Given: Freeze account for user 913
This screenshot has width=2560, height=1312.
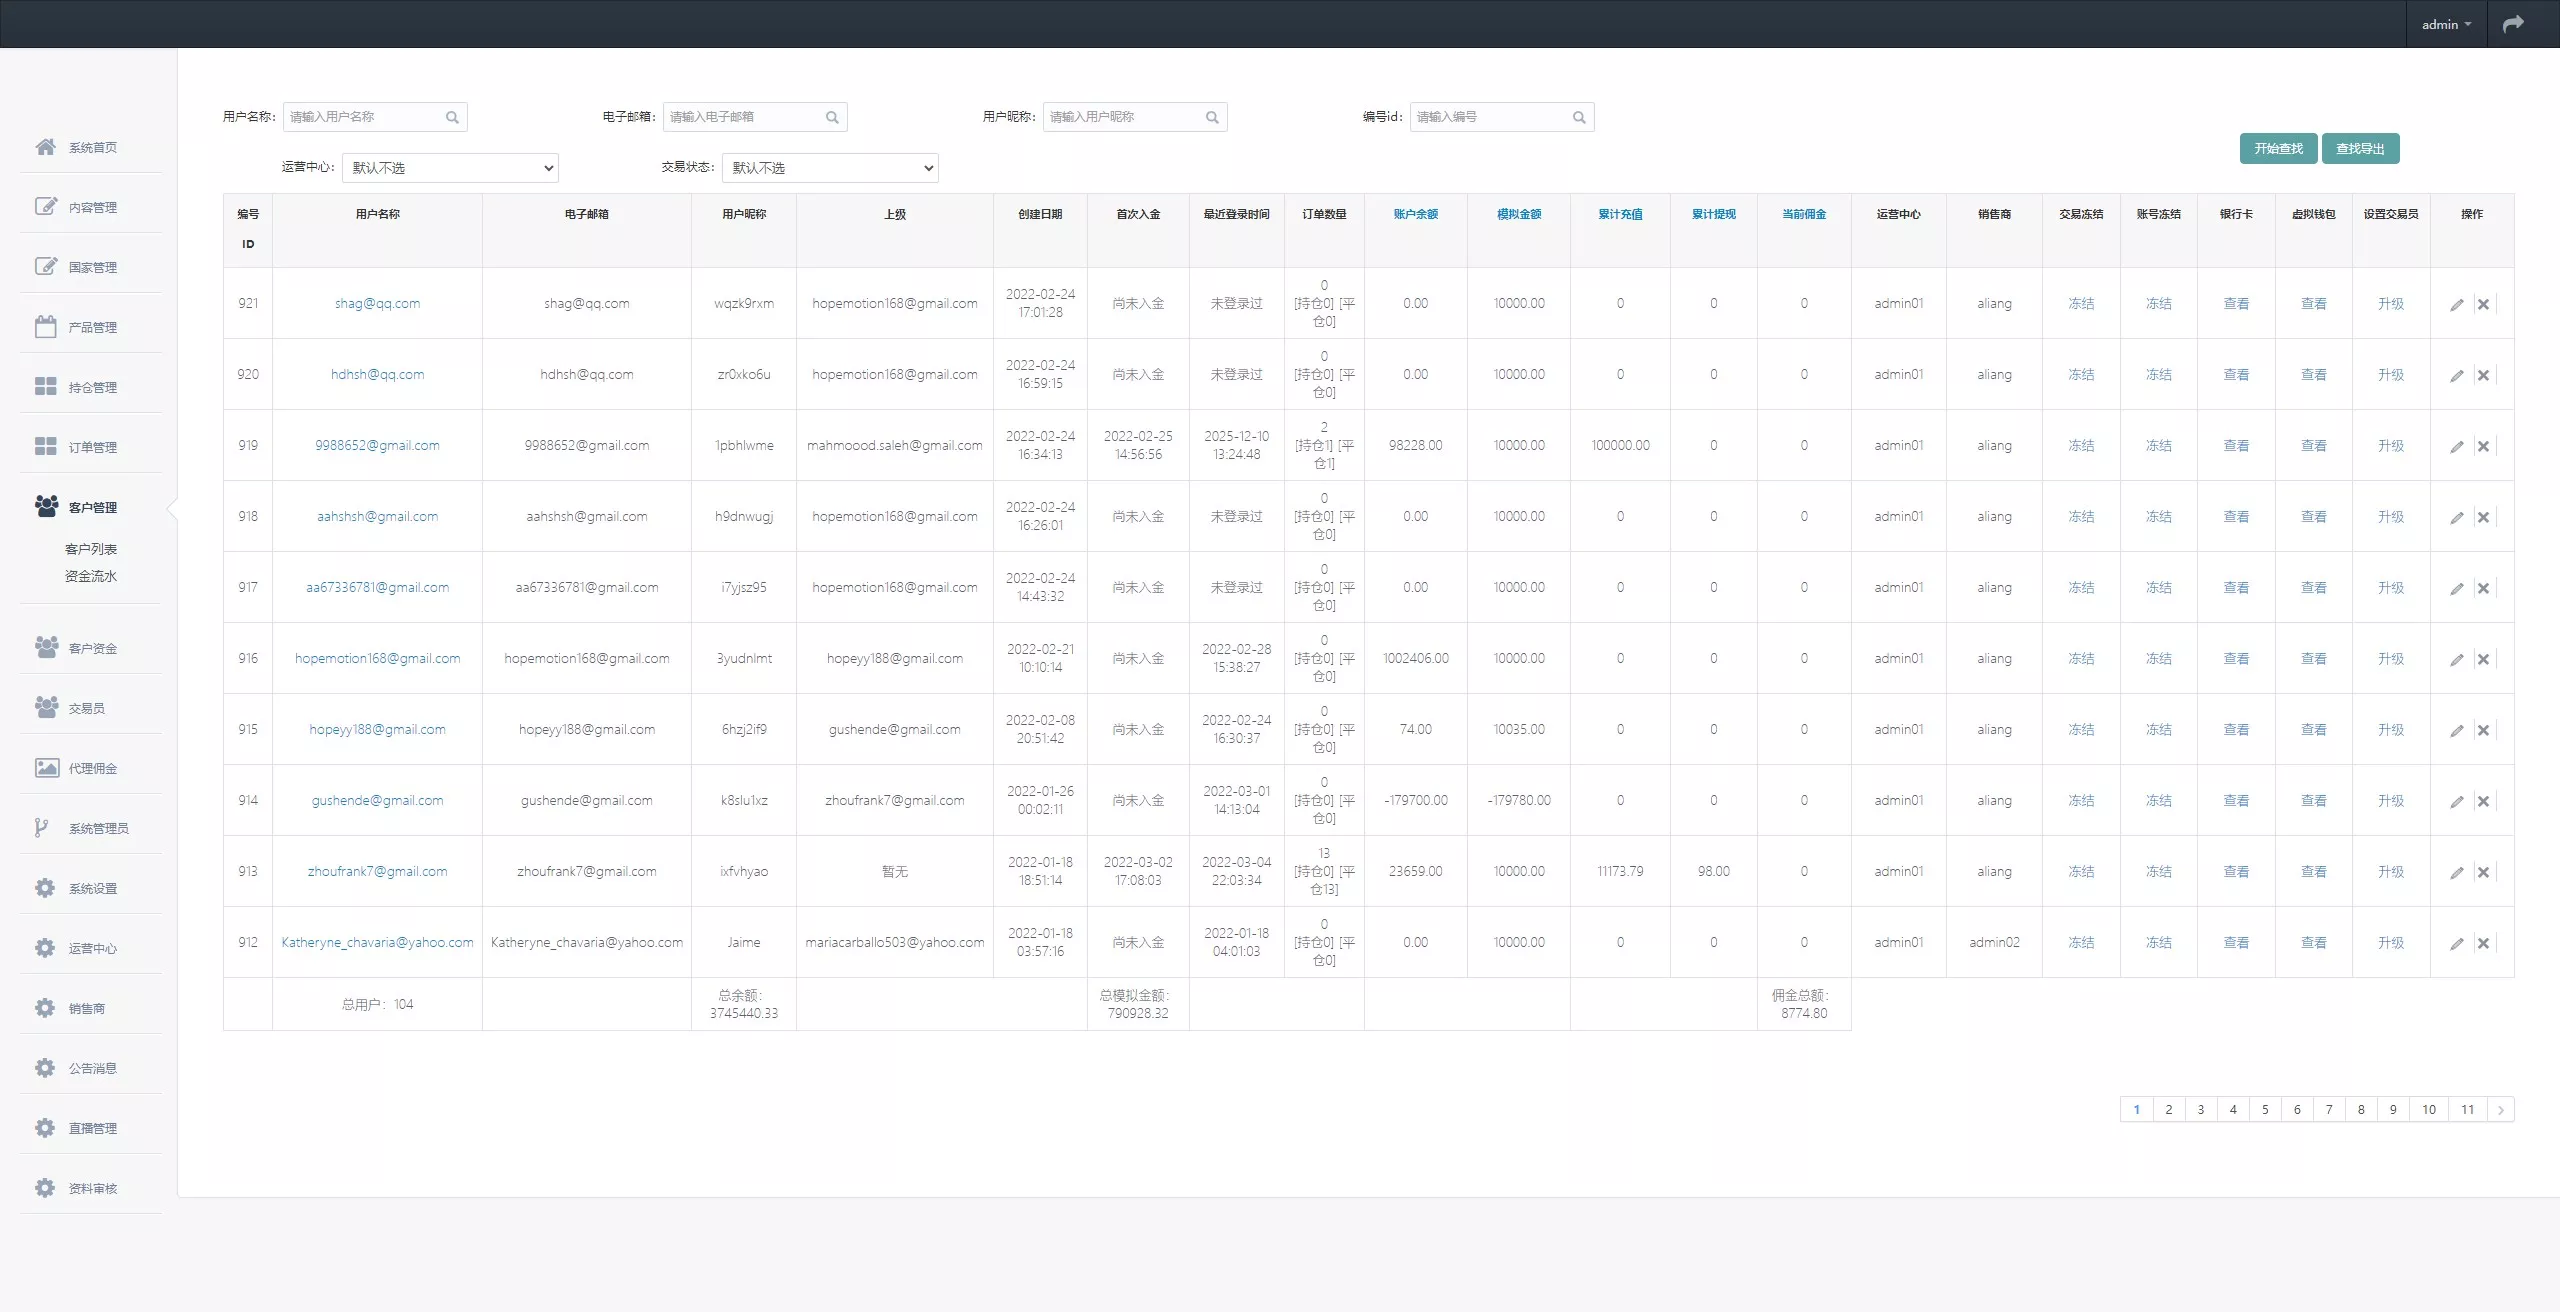Looking at the screenshot, I should tap(2158, 872).
